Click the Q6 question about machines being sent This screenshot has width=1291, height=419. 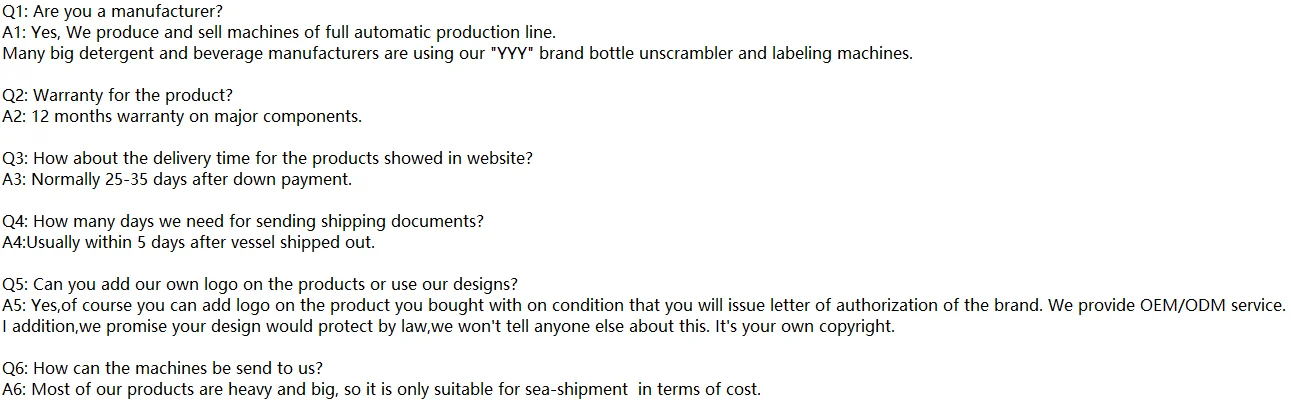(x=162, y=369)
